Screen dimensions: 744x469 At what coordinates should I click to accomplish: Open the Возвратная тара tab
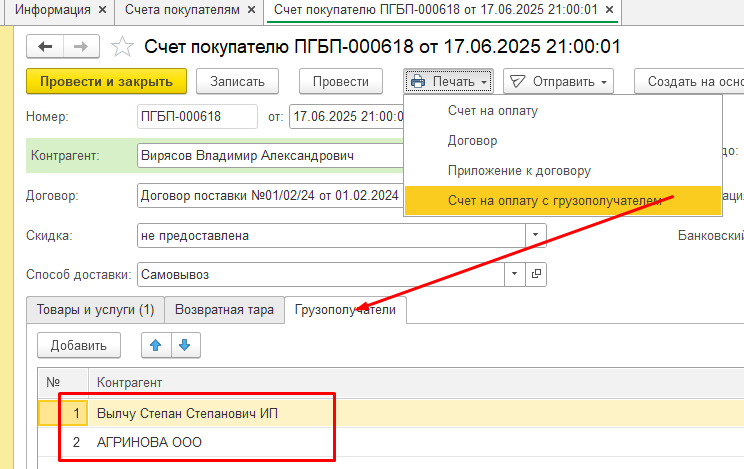(x=224, y=310)
